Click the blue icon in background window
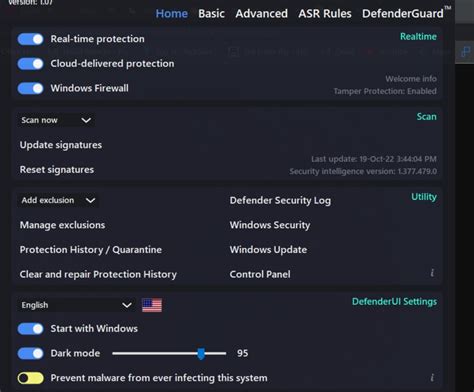 click(x=465, y=52)
